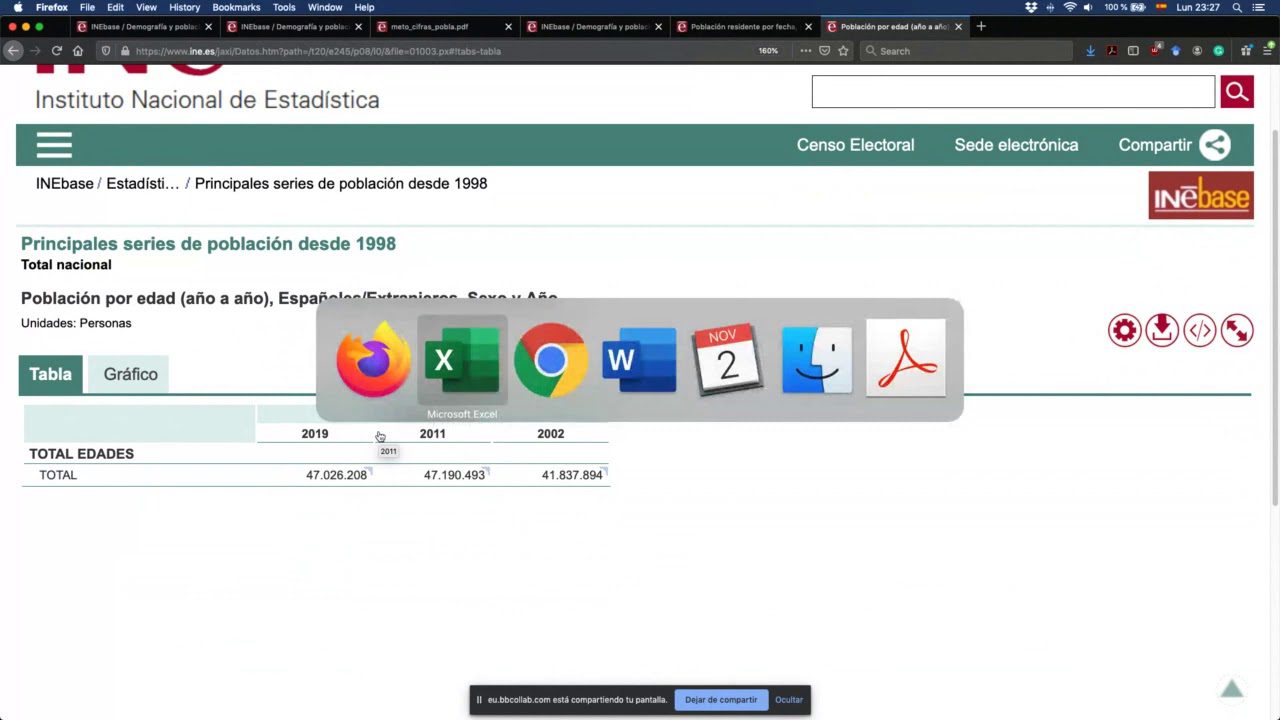This screenshot has width=1280, height=720.
Task: Open the table settings gear icon
Action: point(1125,331)
